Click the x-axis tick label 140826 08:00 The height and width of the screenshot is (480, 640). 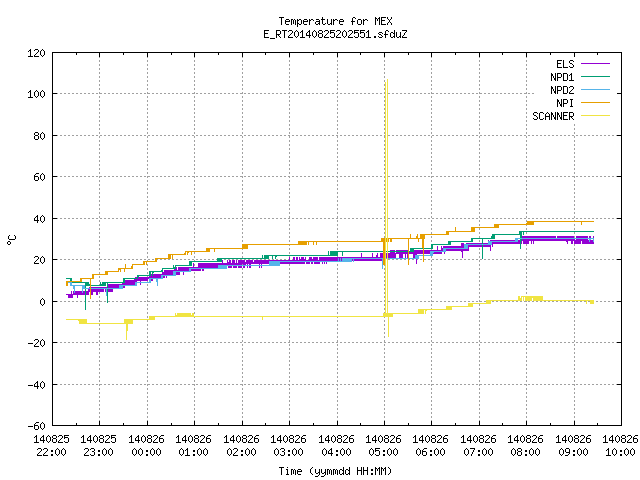526,446
